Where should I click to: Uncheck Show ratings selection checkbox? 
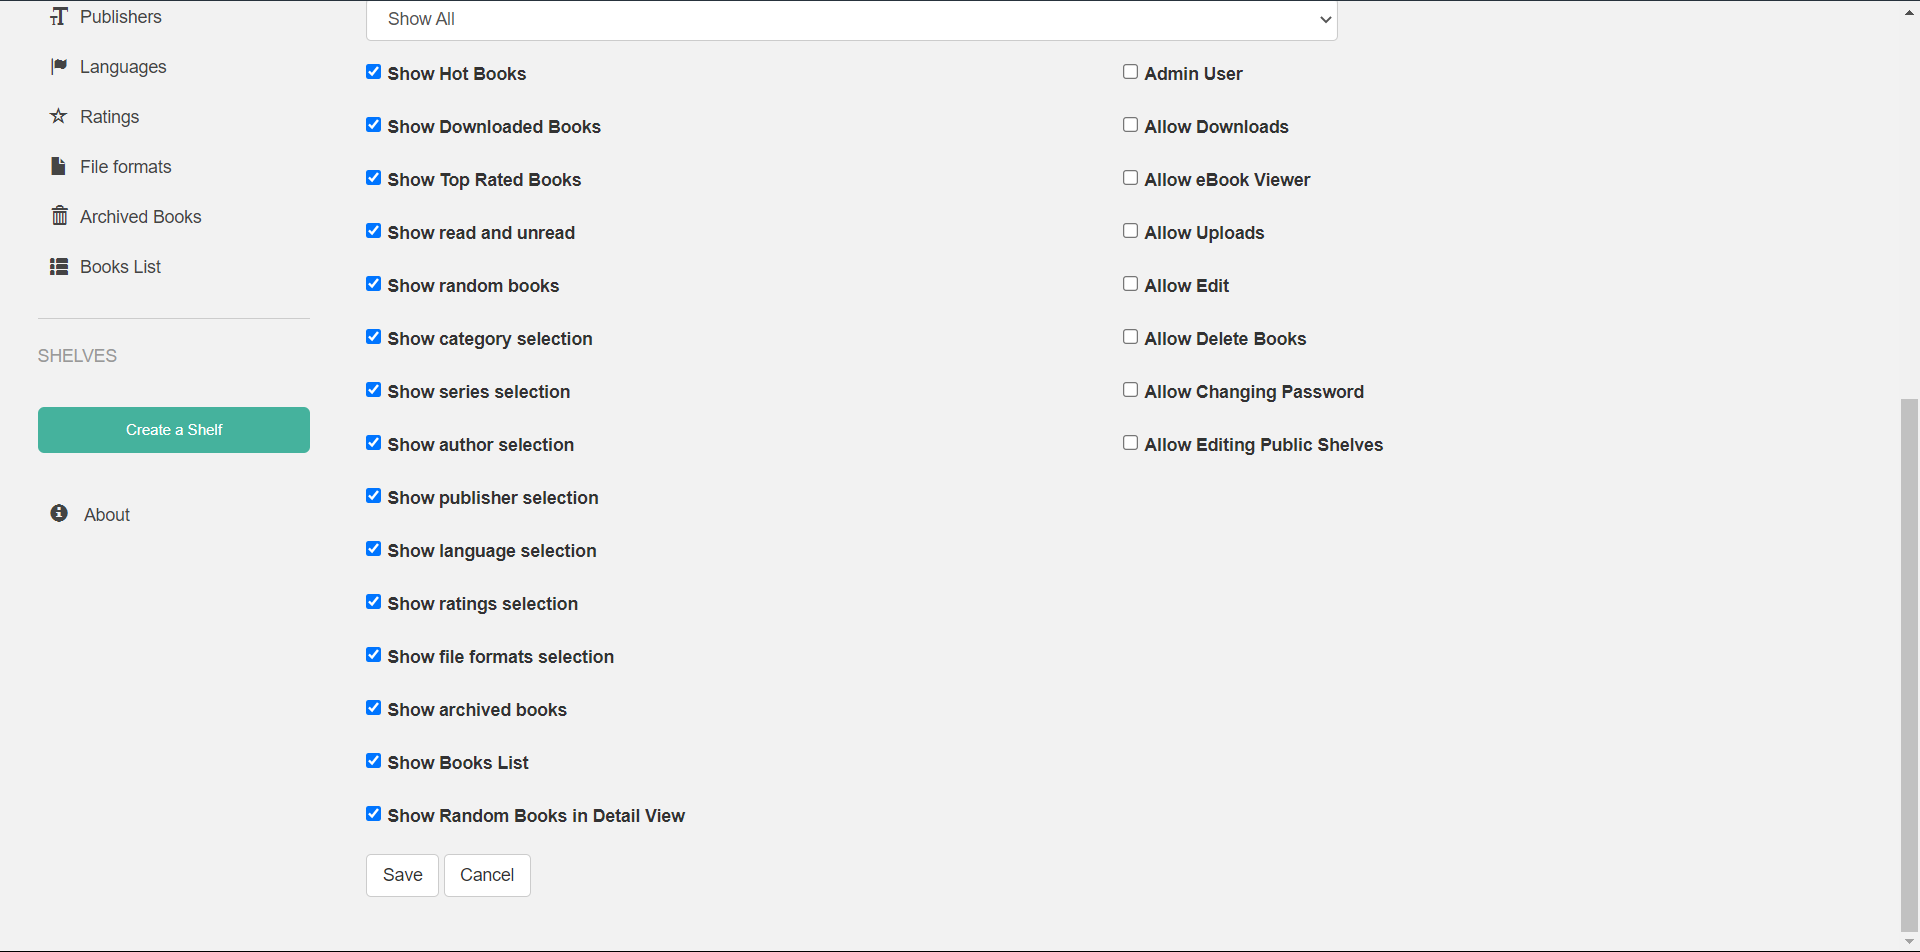[x=373, y=602]
